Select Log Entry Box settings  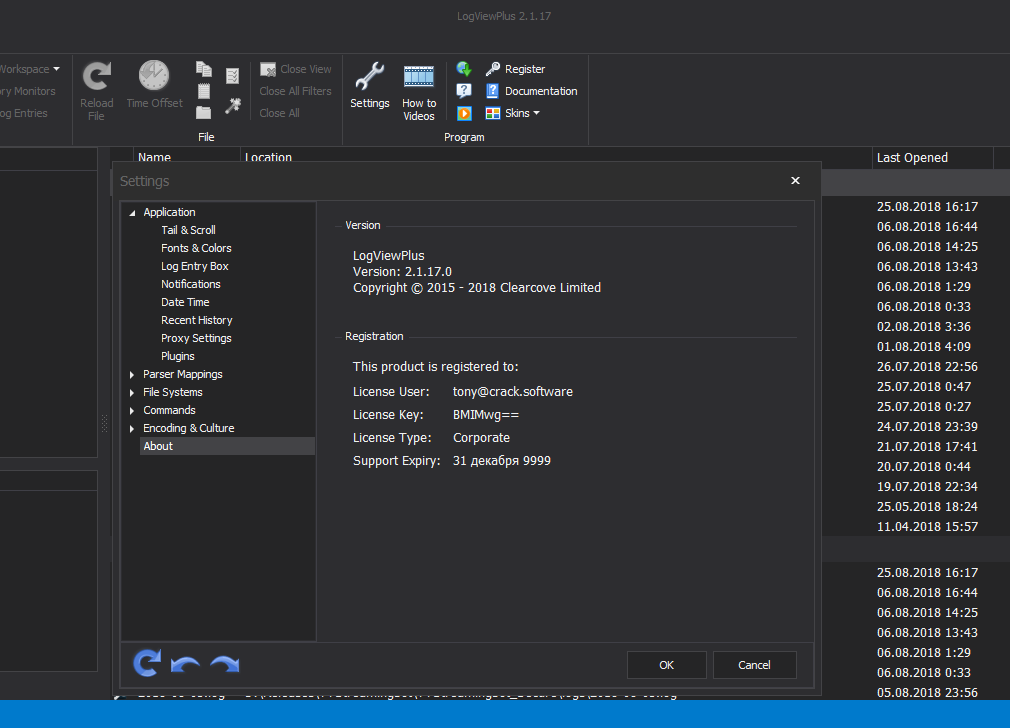pyautogui.click(x=195, y=266)
